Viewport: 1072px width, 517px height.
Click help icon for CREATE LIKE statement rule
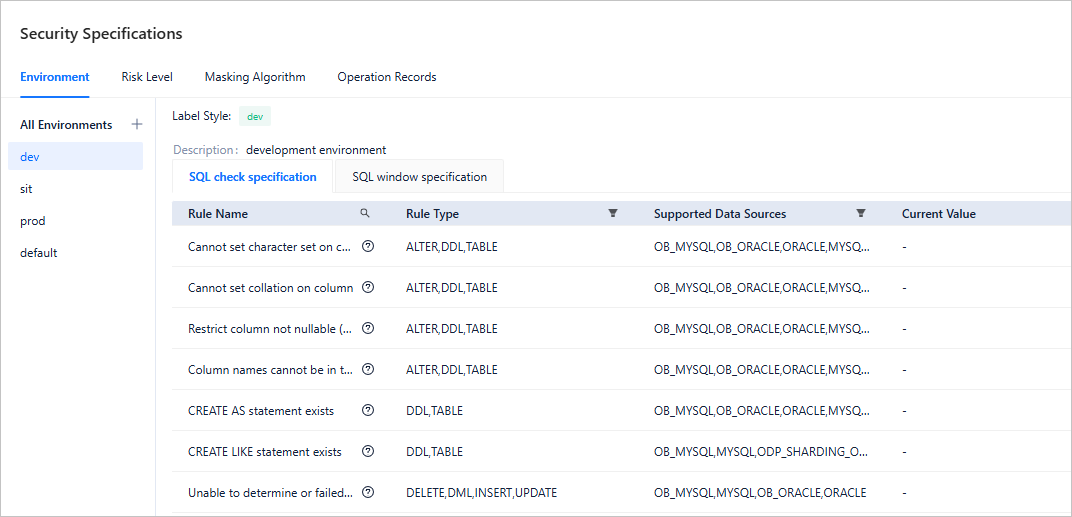click(368, 451)
